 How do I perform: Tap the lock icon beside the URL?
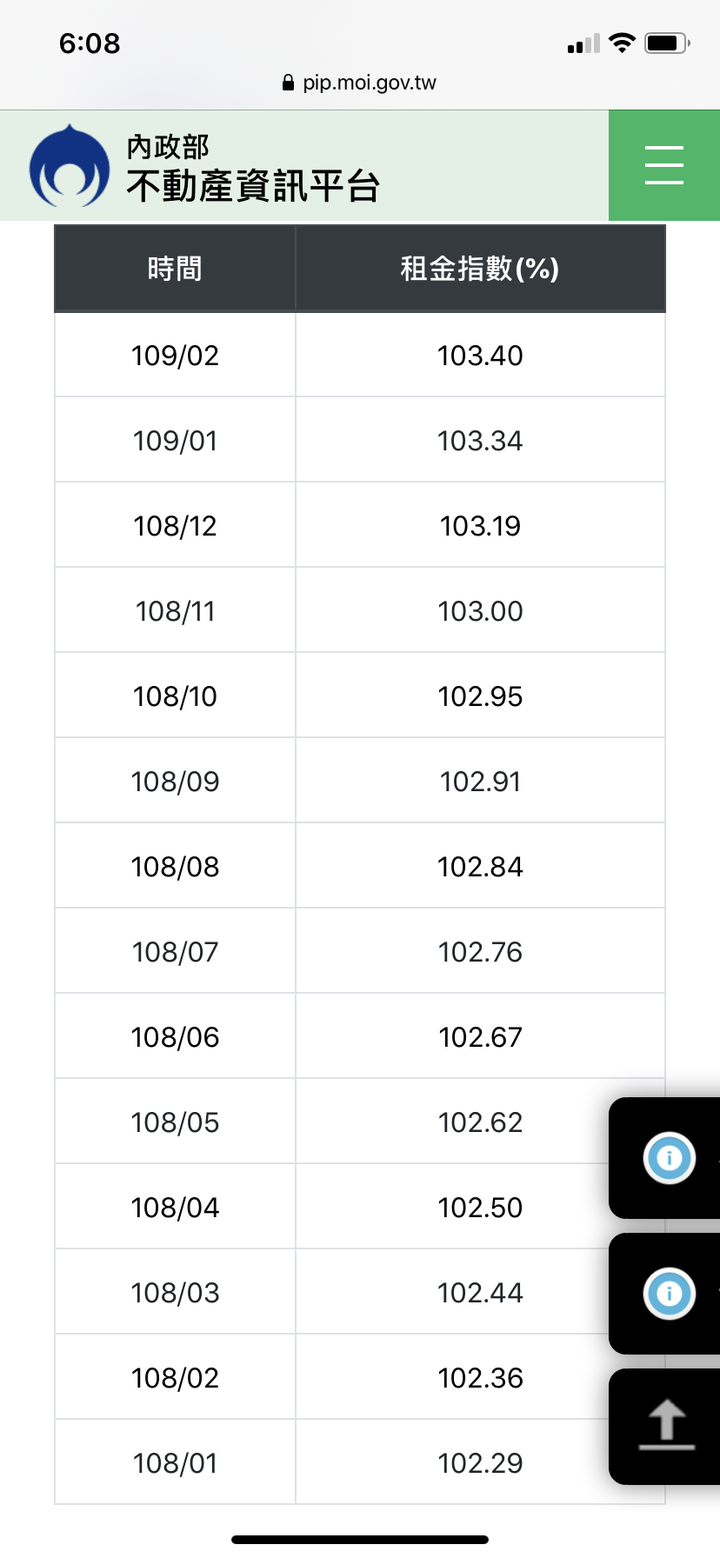pos(289,83)
